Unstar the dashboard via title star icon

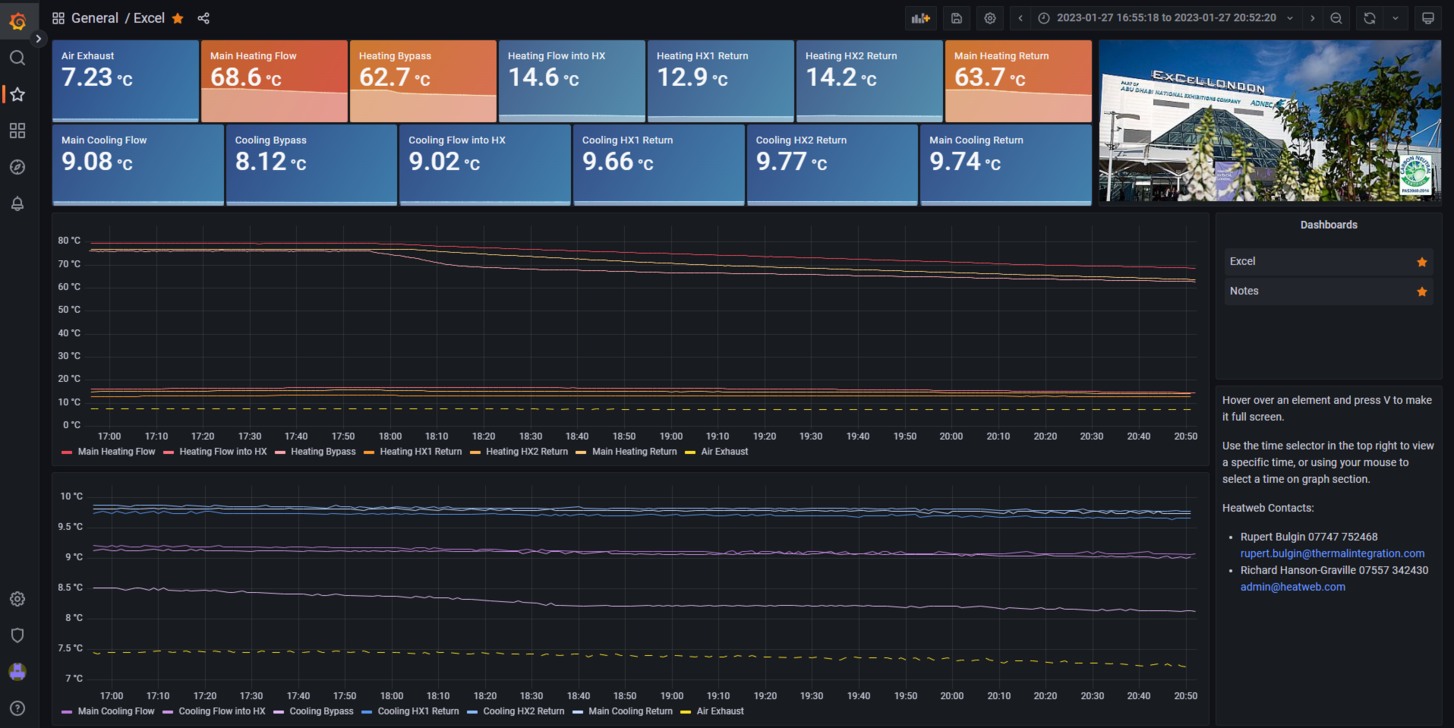(x=178, y=18)
